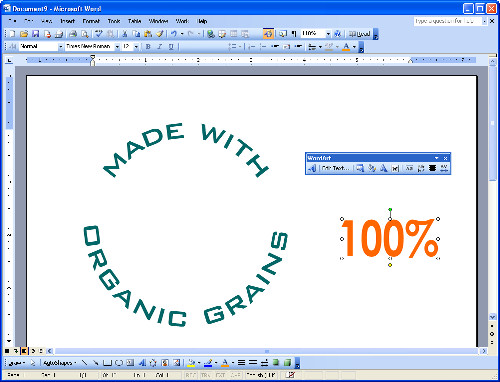Viewport: 500px width, 382px height.
Task: Click the Read button on toolbar
Action: (360, 34)
